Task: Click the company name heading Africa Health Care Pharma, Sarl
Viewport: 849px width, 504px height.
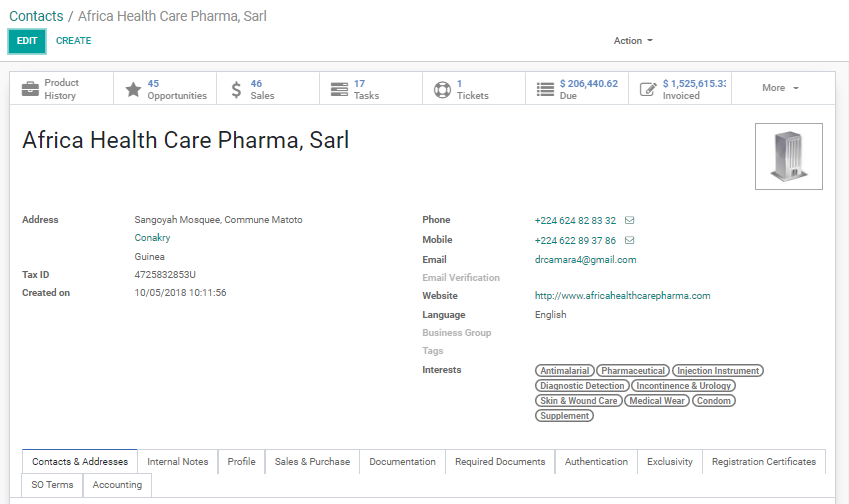Action: 186,141
